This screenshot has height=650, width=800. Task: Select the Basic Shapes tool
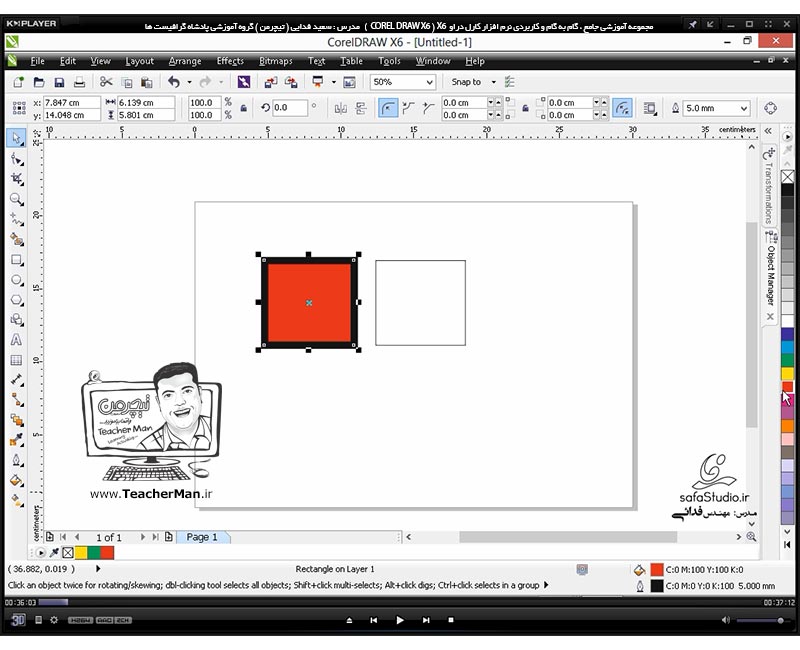coord(16,319)
